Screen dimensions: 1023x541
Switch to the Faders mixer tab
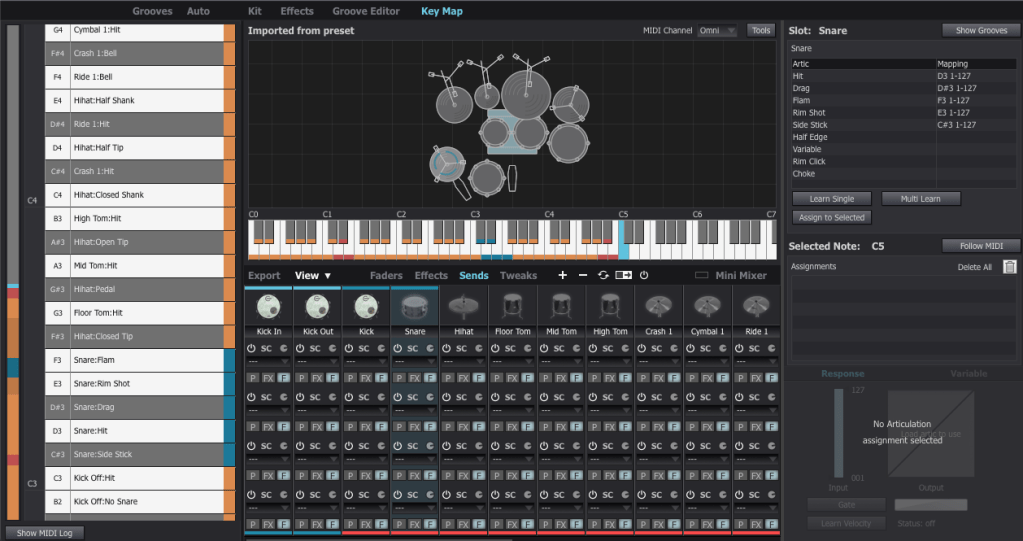[386, 275]
